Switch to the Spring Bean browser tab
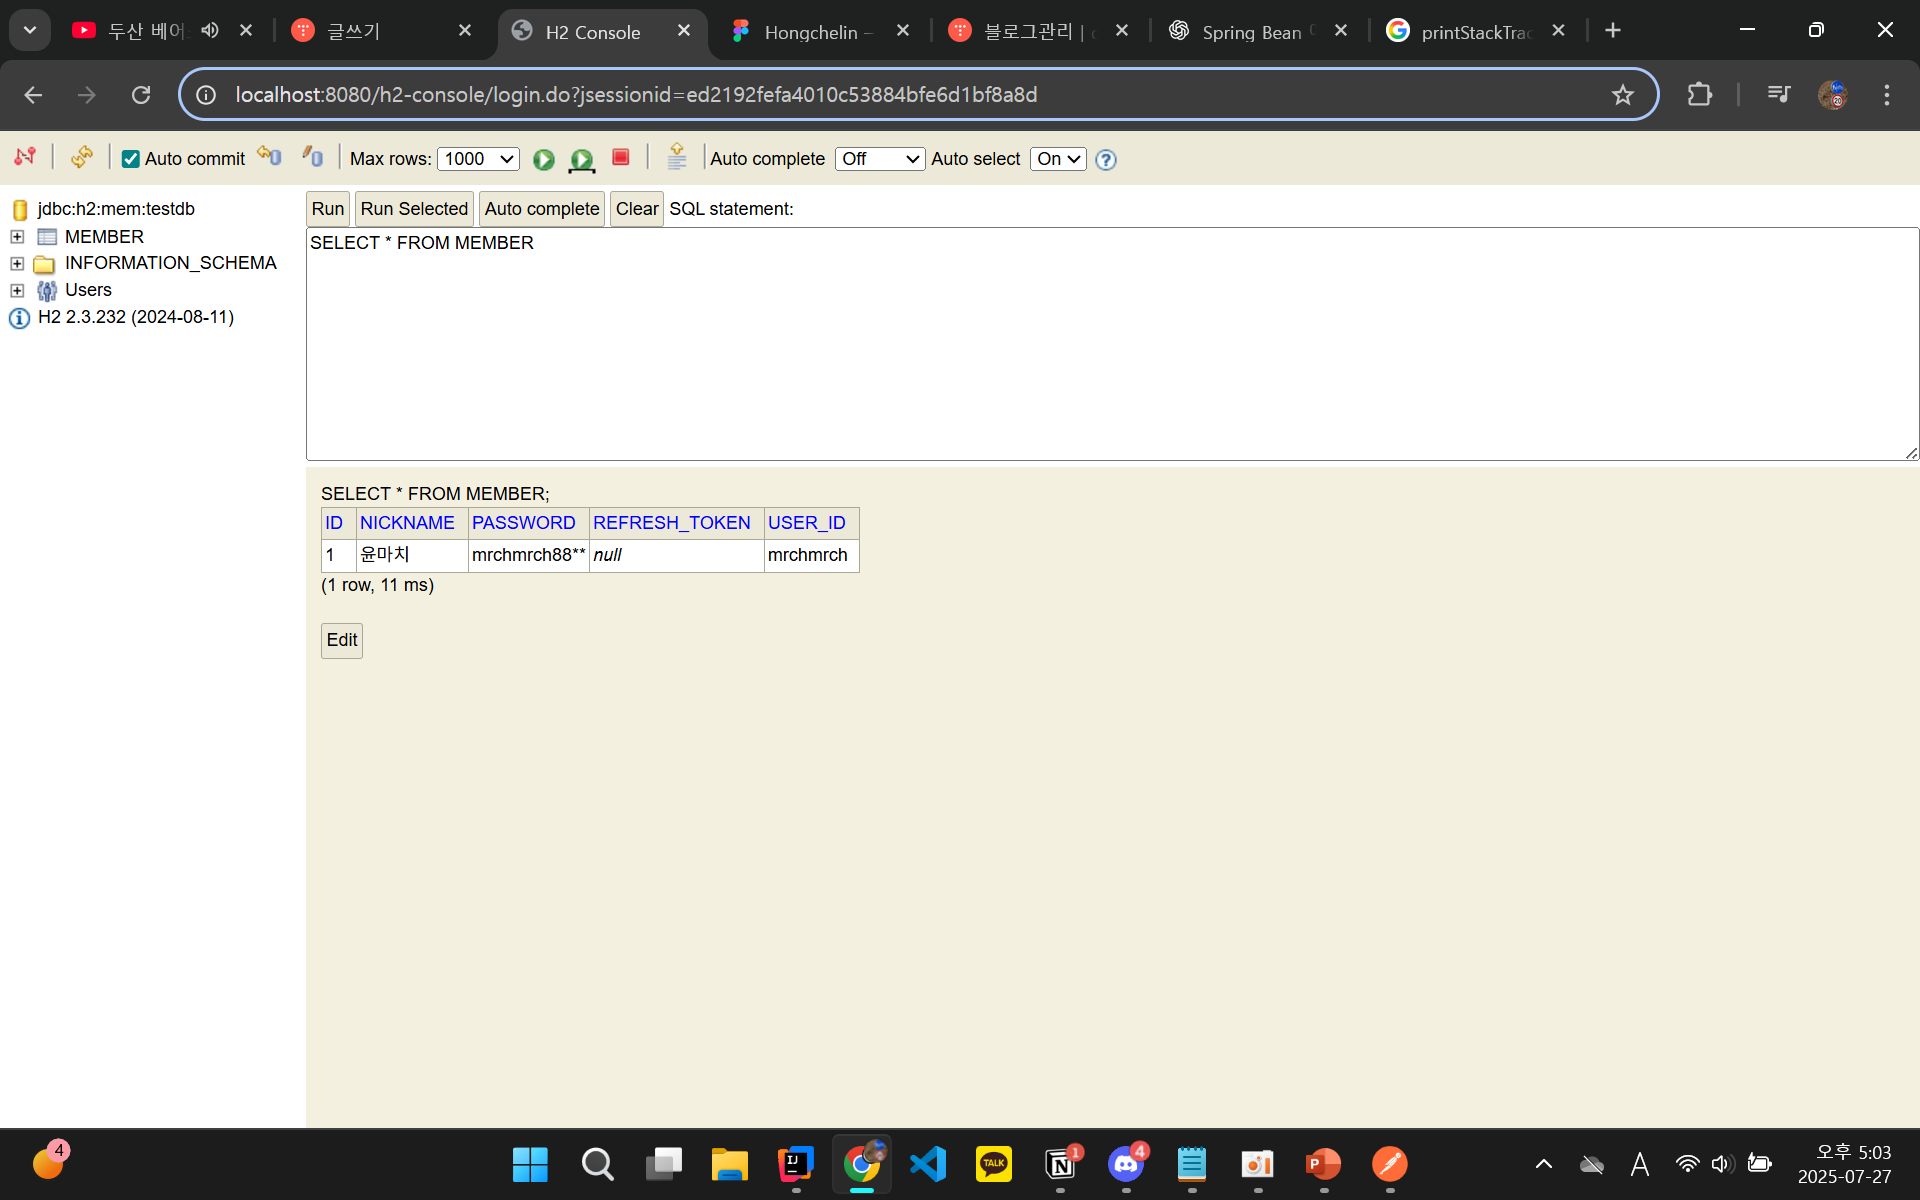The image size is (1920, 1200). [x=1250, y=32]
